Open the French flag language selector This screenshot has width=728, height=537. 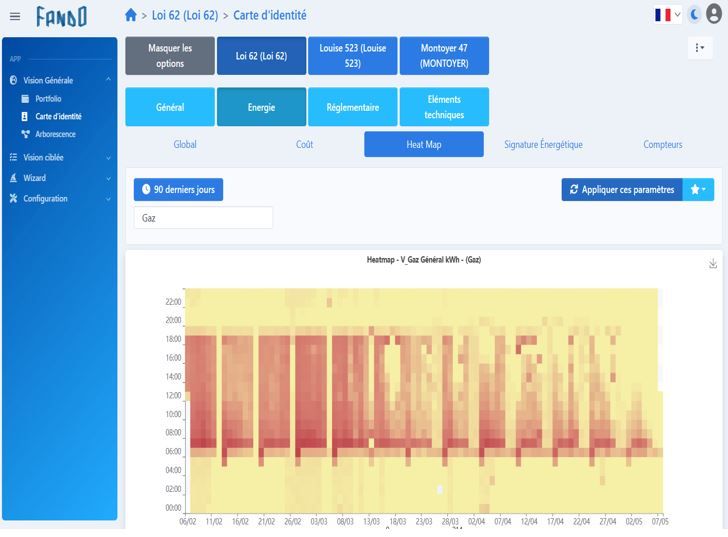pos(667,15)
